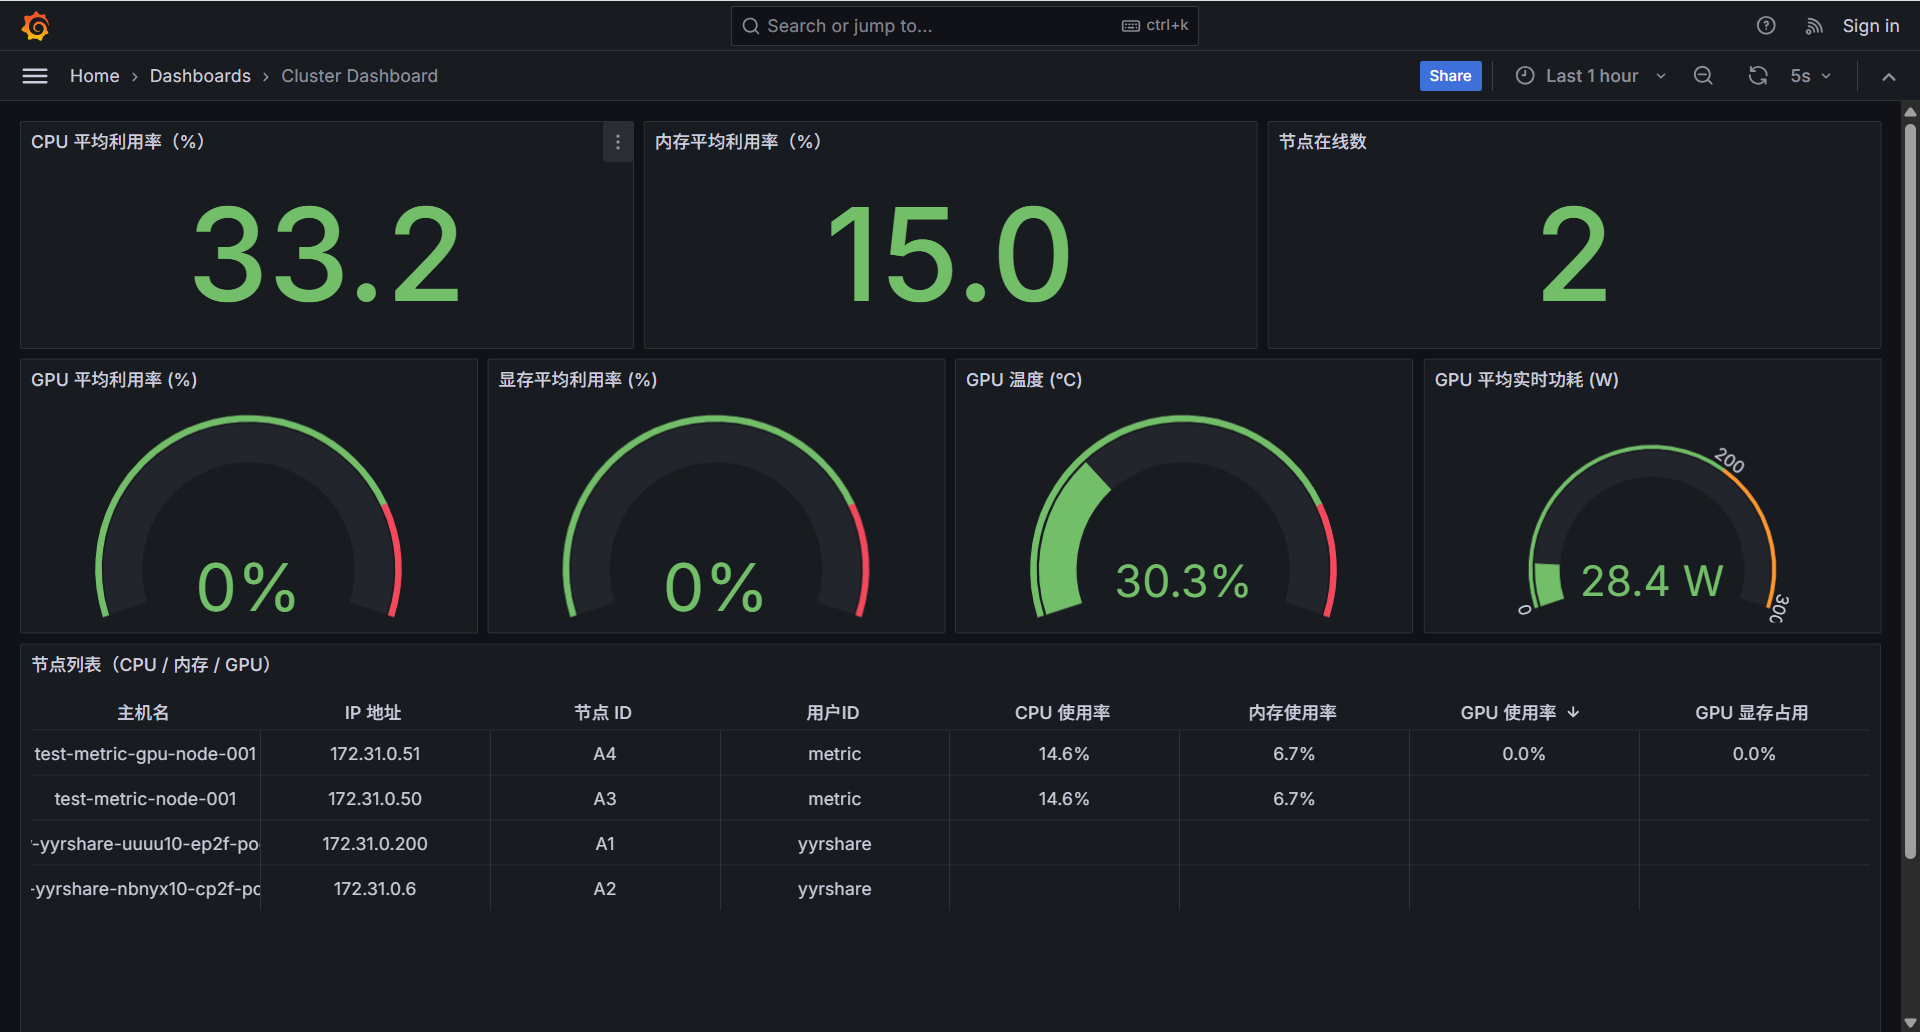The width and height of the screenshot is (1920, 1032).
Task: Navigate to the Home breadcrumb
Action: [94, 76]
